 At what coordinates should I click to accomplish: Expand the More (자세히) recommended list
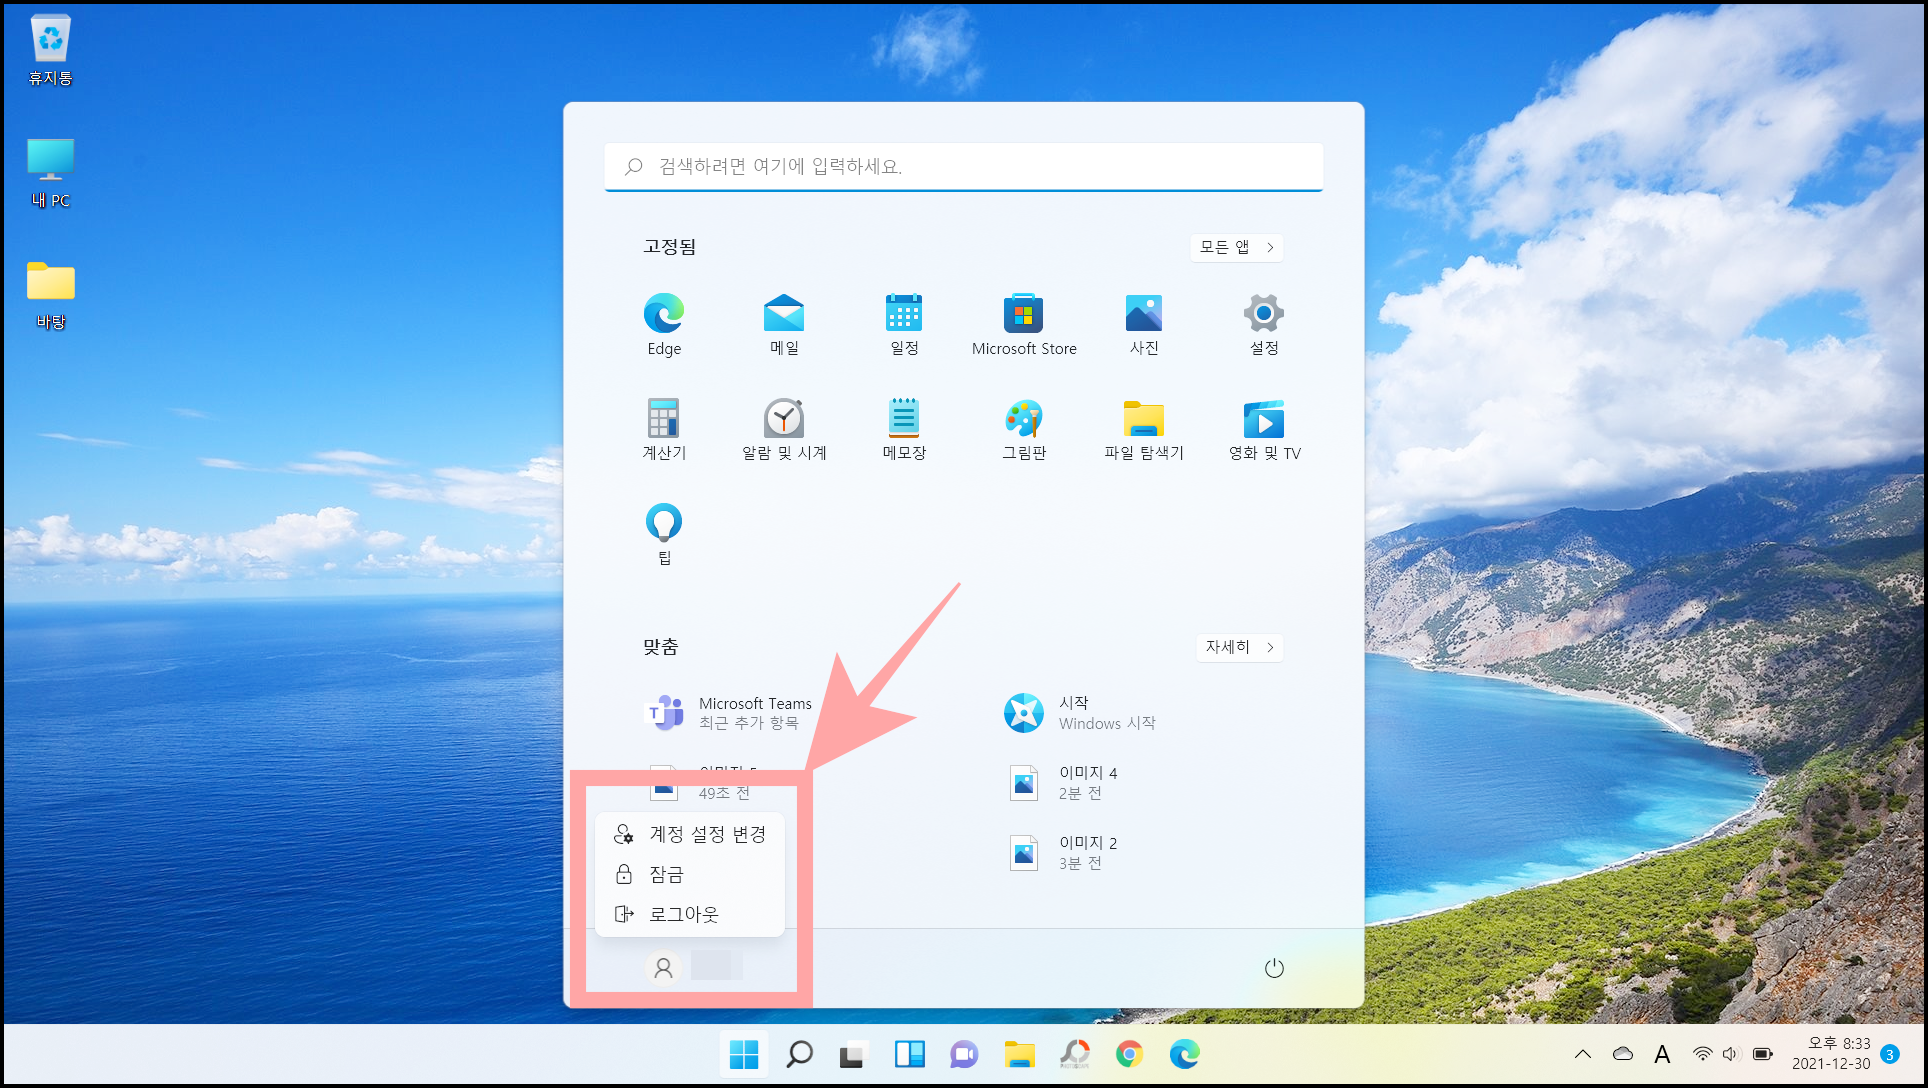click(1239, 647)
